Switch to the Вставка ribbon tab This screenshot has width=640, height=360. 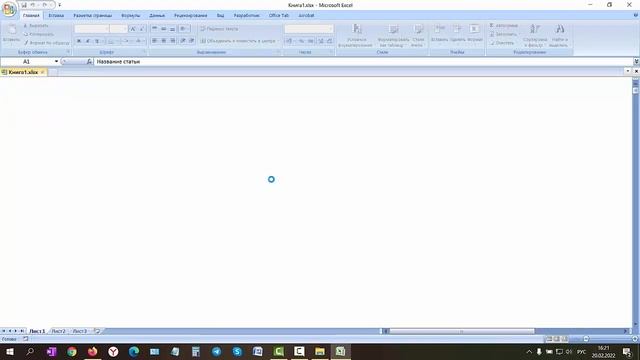coord(56,16)
